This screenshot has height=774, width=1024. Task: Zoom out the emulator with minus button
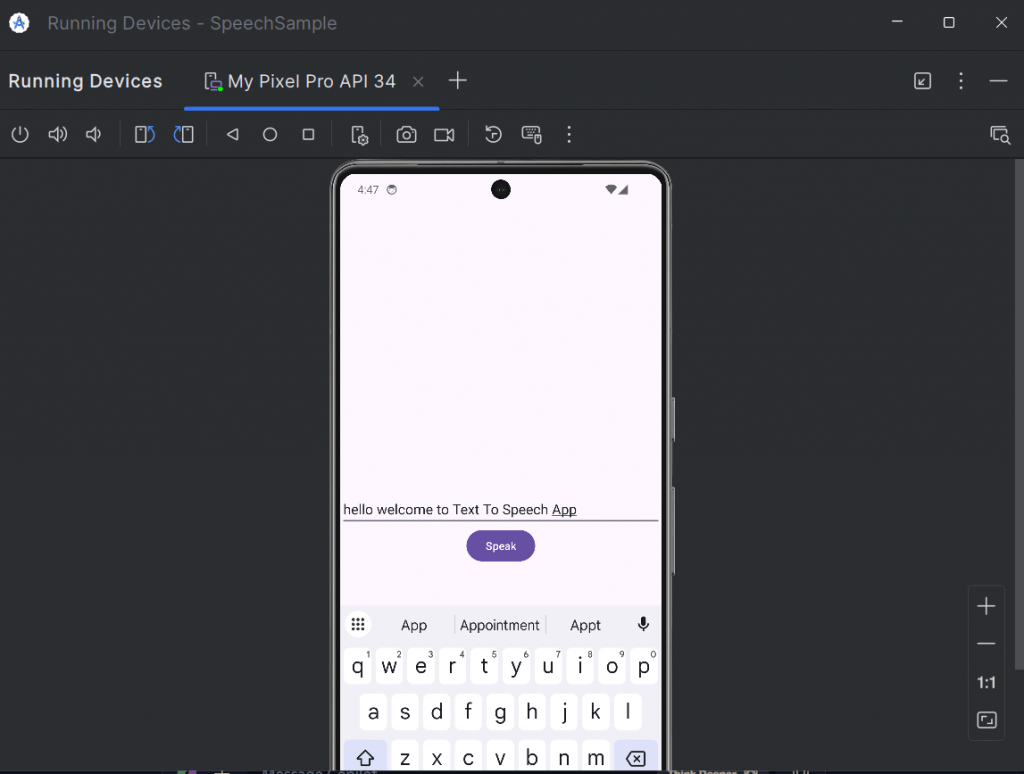click(986, 644)
